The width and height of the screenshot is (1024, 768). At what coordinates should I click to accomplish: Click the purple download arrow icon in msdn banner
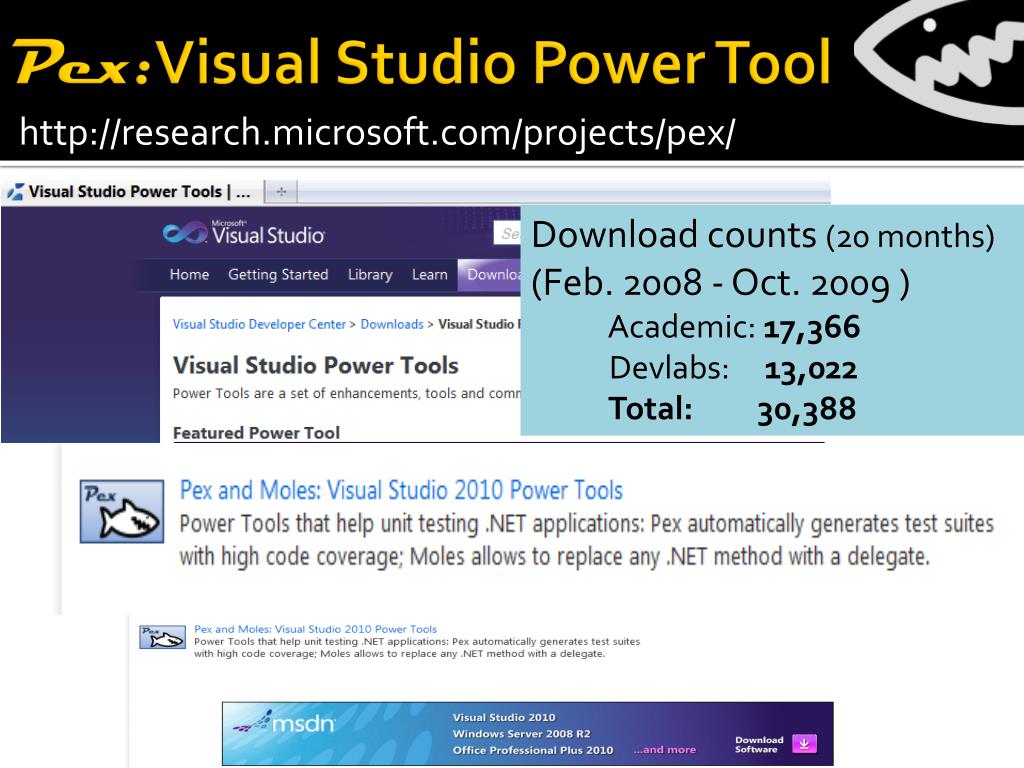[x=804, y=743]
